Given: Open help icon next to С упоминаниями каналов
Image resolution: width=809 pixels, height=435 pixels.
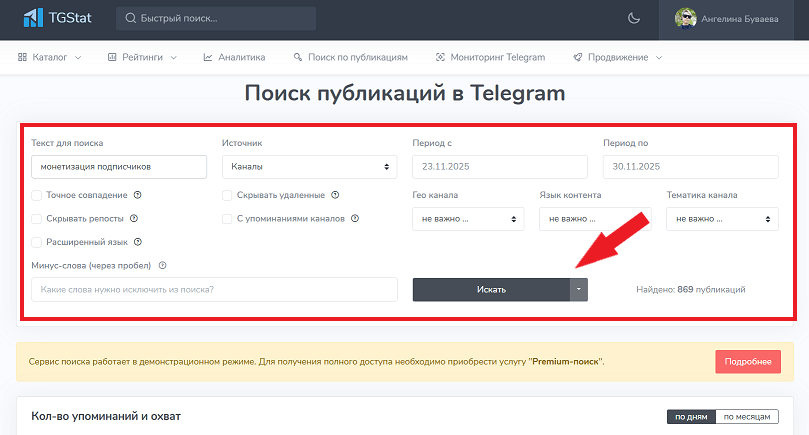Looking at the screenshot, I should tap(355, 218).
